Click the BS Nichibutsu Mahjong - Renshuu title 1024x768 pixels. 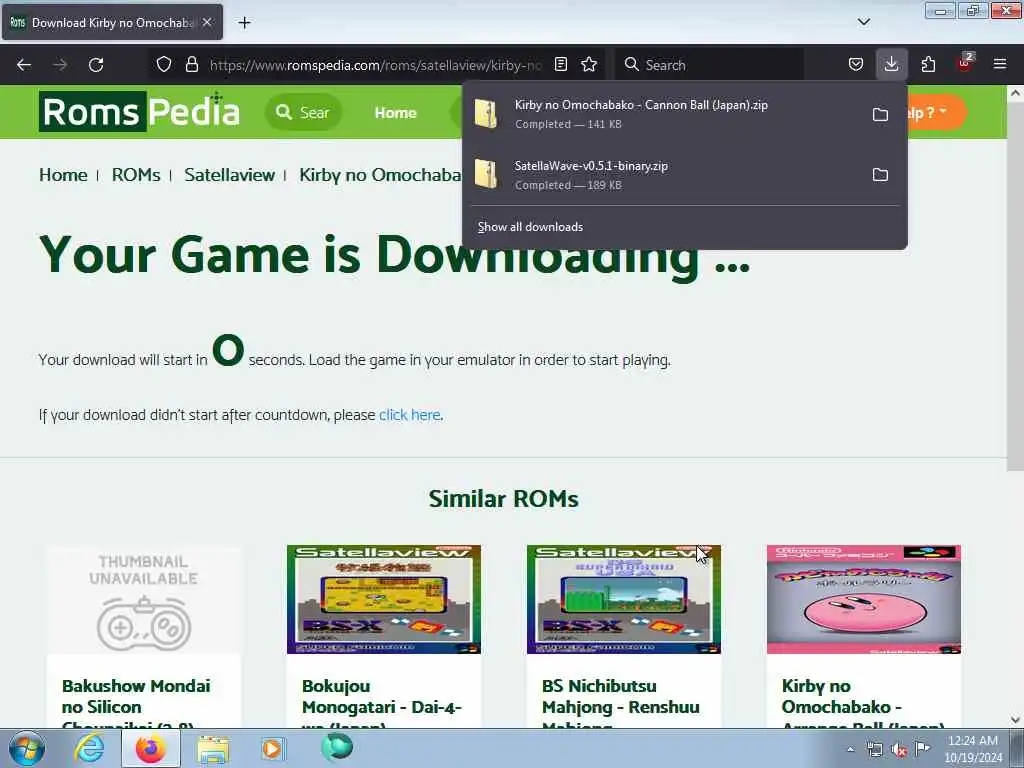(x=620, y=703)
